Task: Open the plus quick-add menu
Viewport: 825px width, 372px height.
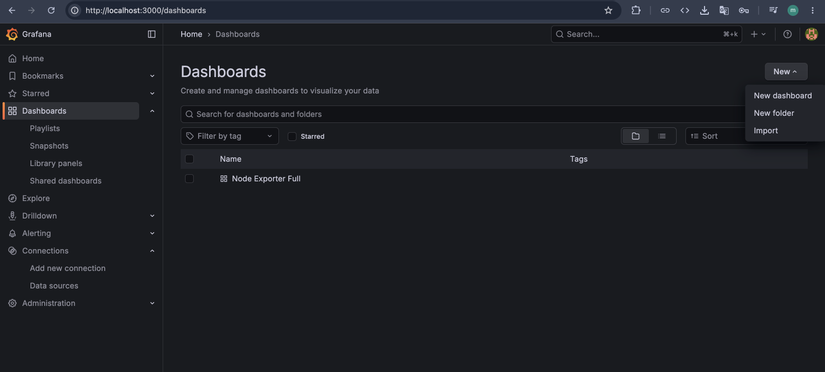Action: [x=758, y=34]
